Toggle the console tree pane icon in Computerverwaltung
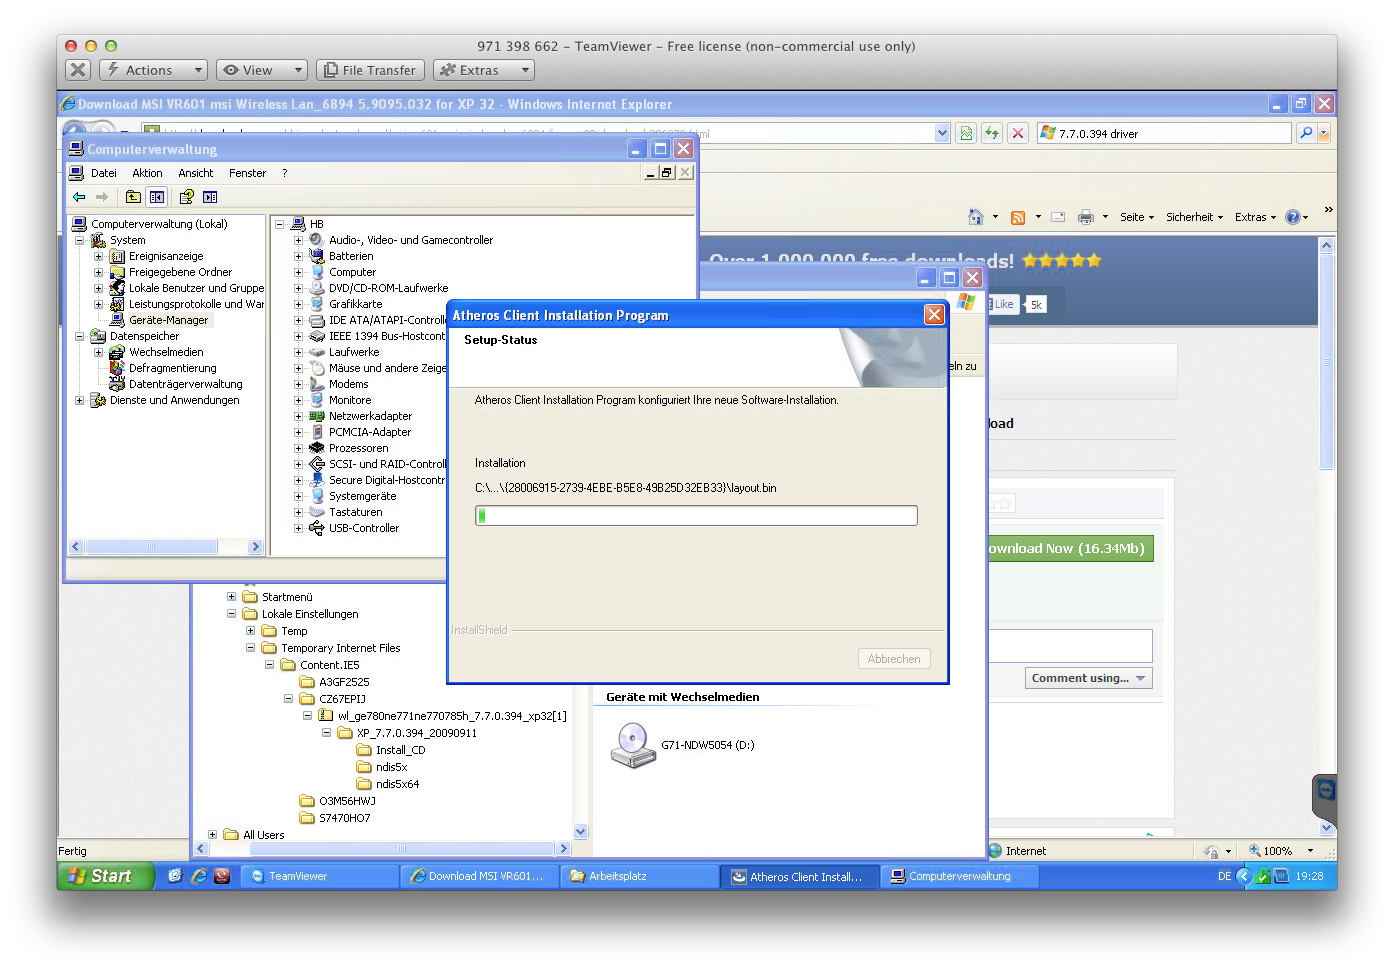 157,197
